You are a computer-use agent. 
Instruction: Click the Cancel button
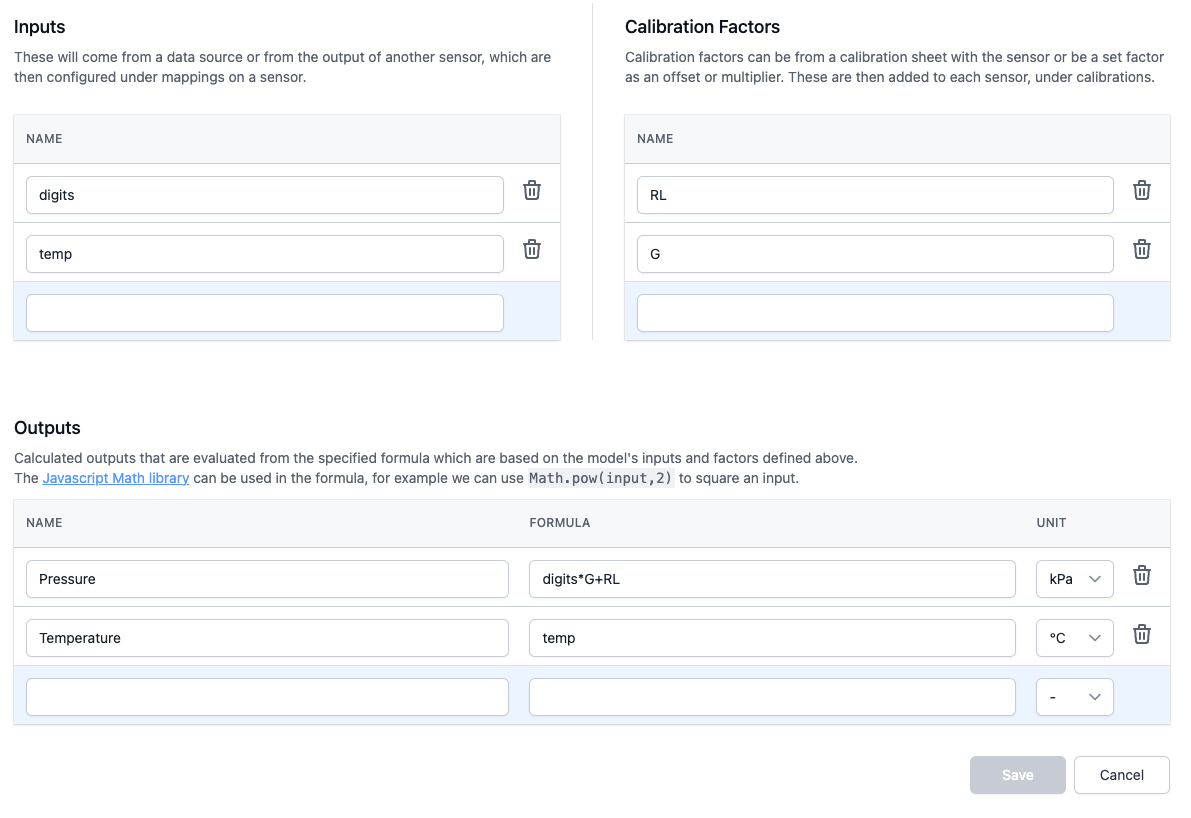1121,775
